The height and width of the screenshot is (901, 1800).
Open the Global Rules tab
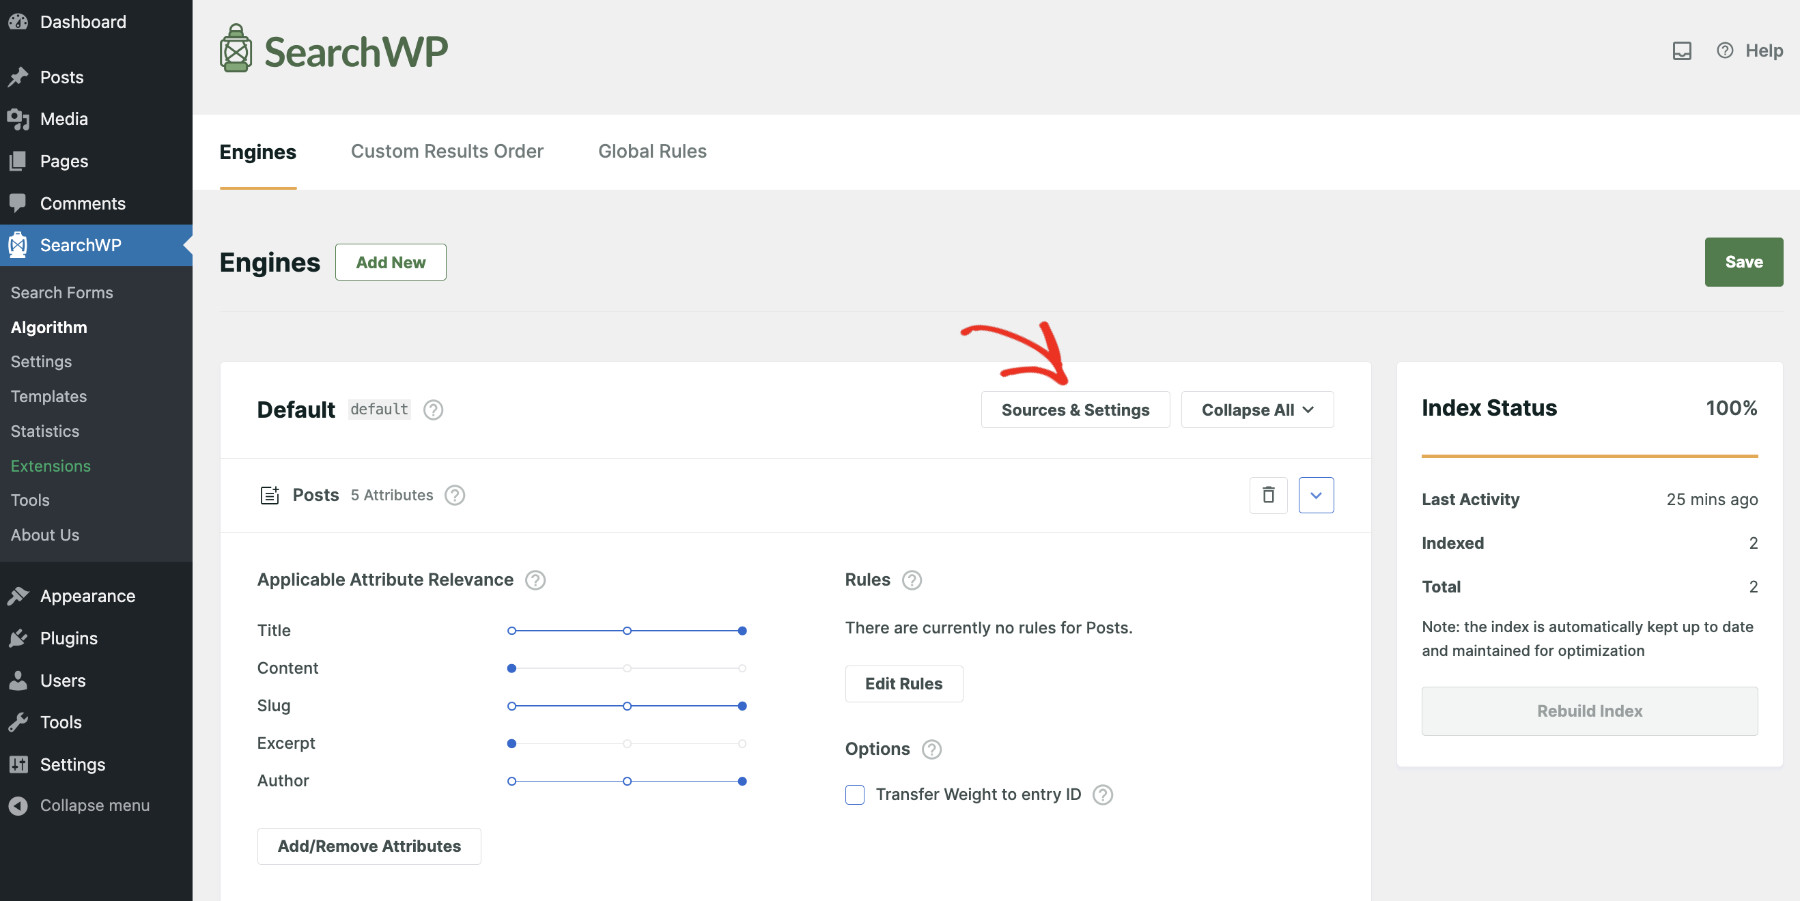click(652, 151)
